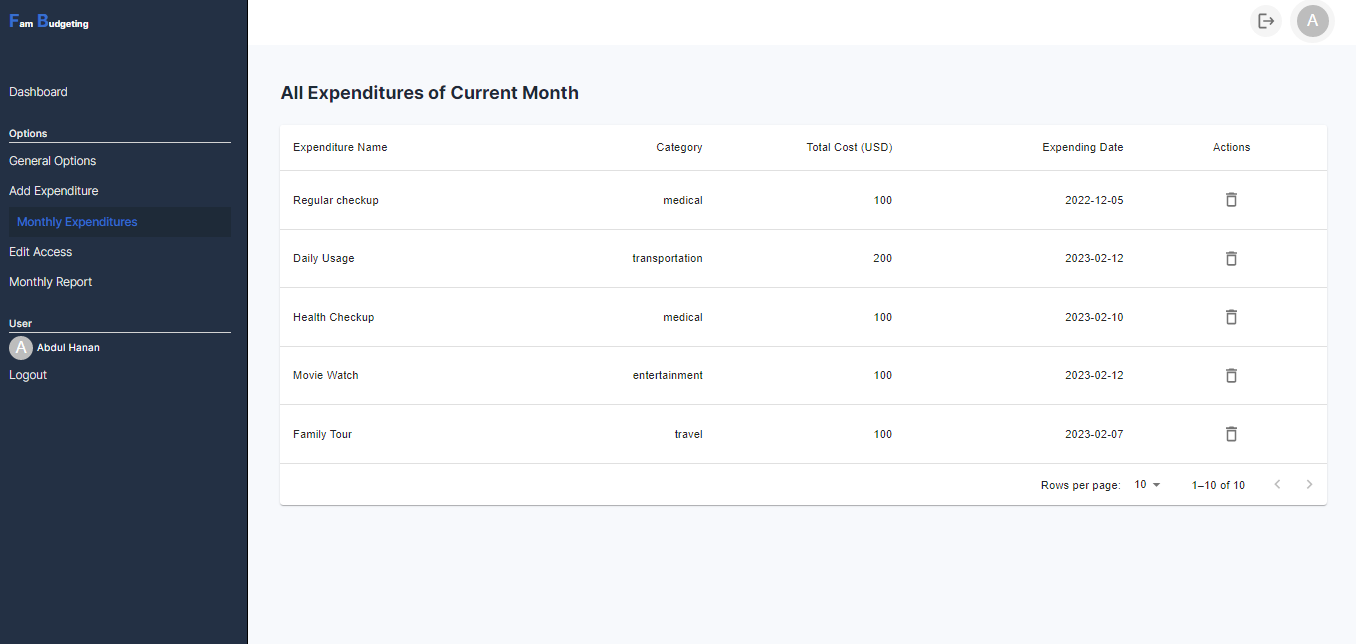
Task: Delete the Movie Watch expenditure
Action: pos(1231,375)
